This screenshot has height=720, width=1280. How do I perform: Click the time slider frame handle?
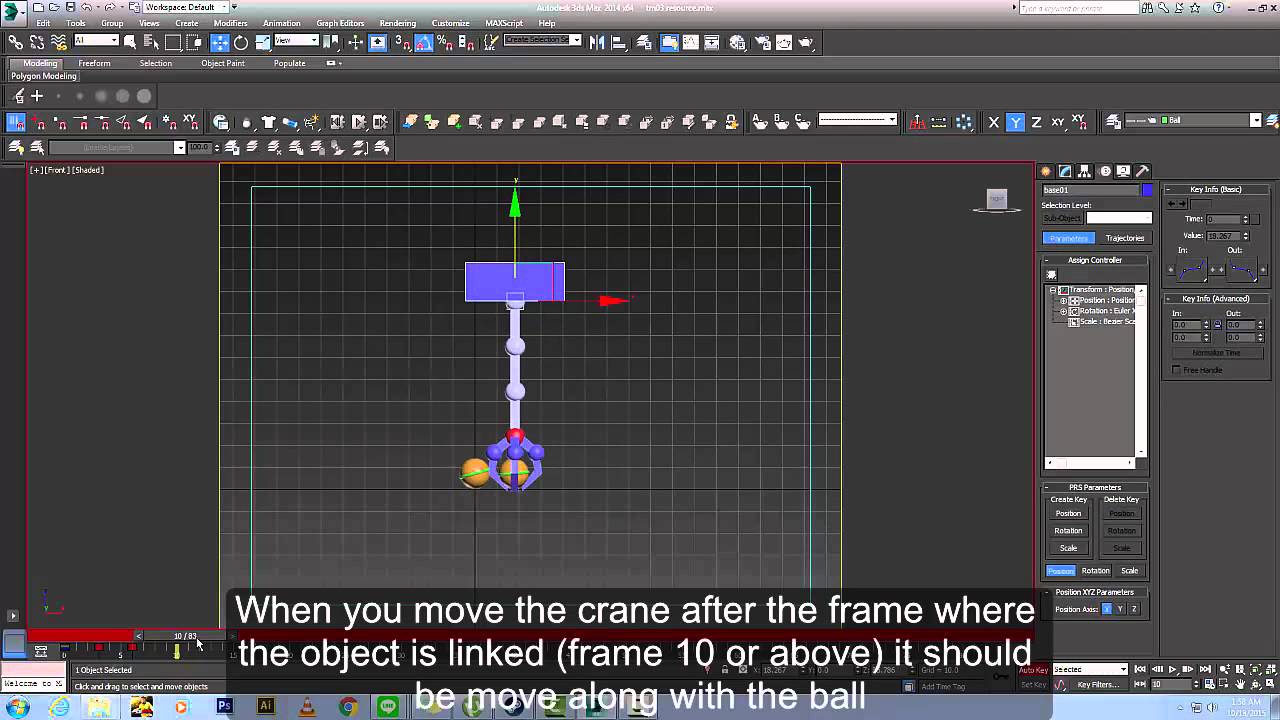185,636
